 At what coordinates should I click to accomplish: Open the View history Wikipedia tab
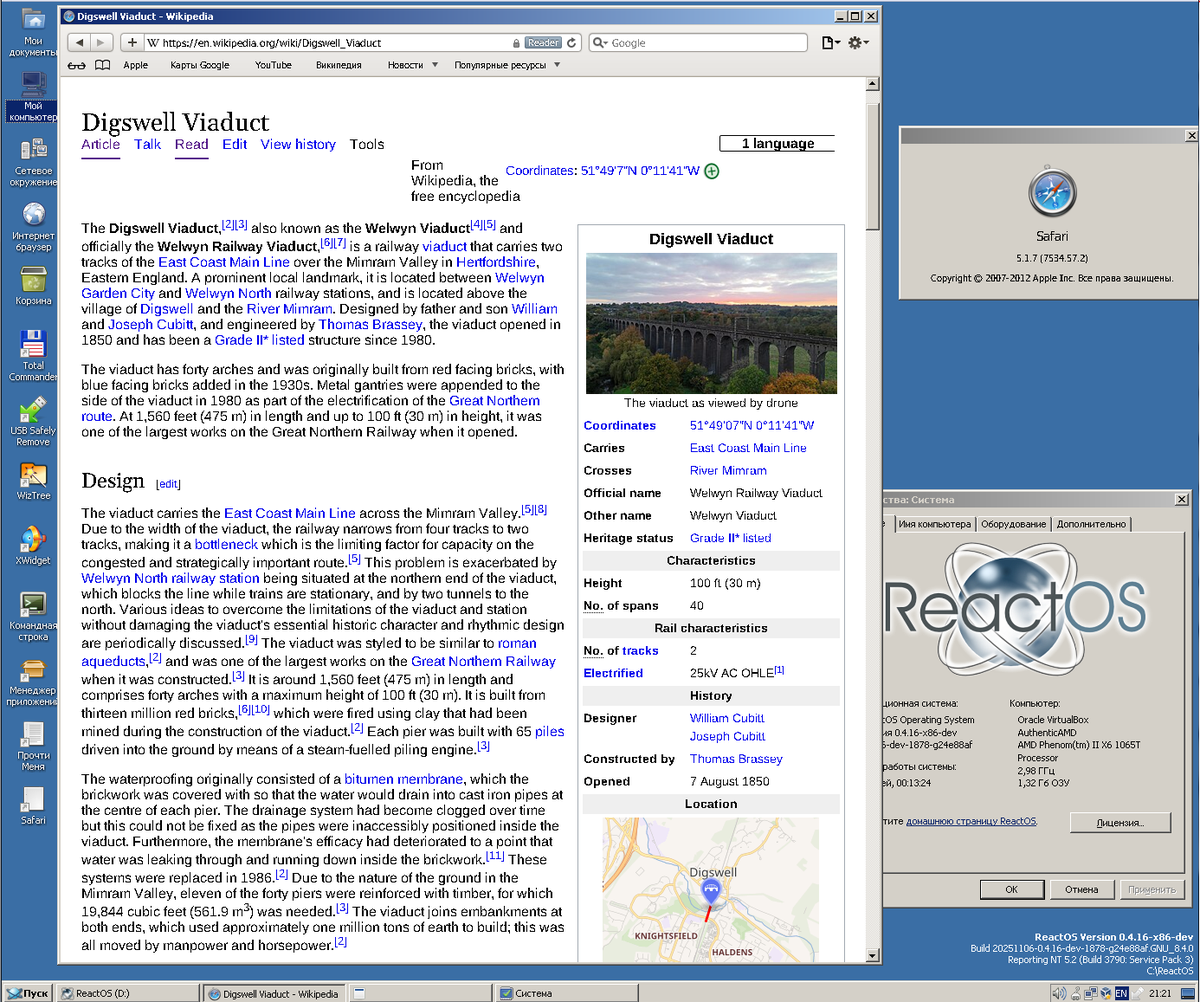pos(297,144)
